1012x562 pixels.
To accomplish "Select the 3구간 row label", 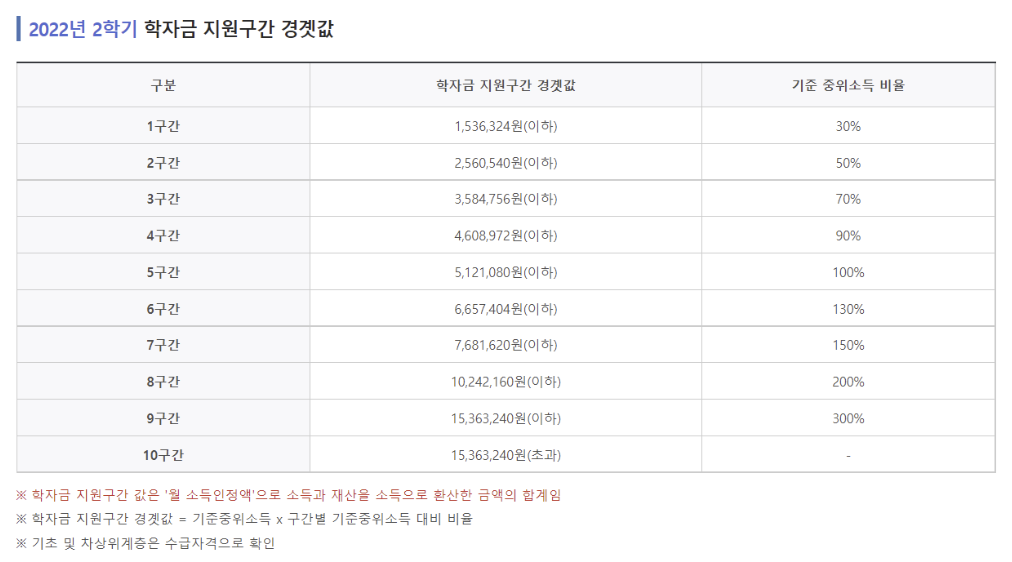I will 163,199.
